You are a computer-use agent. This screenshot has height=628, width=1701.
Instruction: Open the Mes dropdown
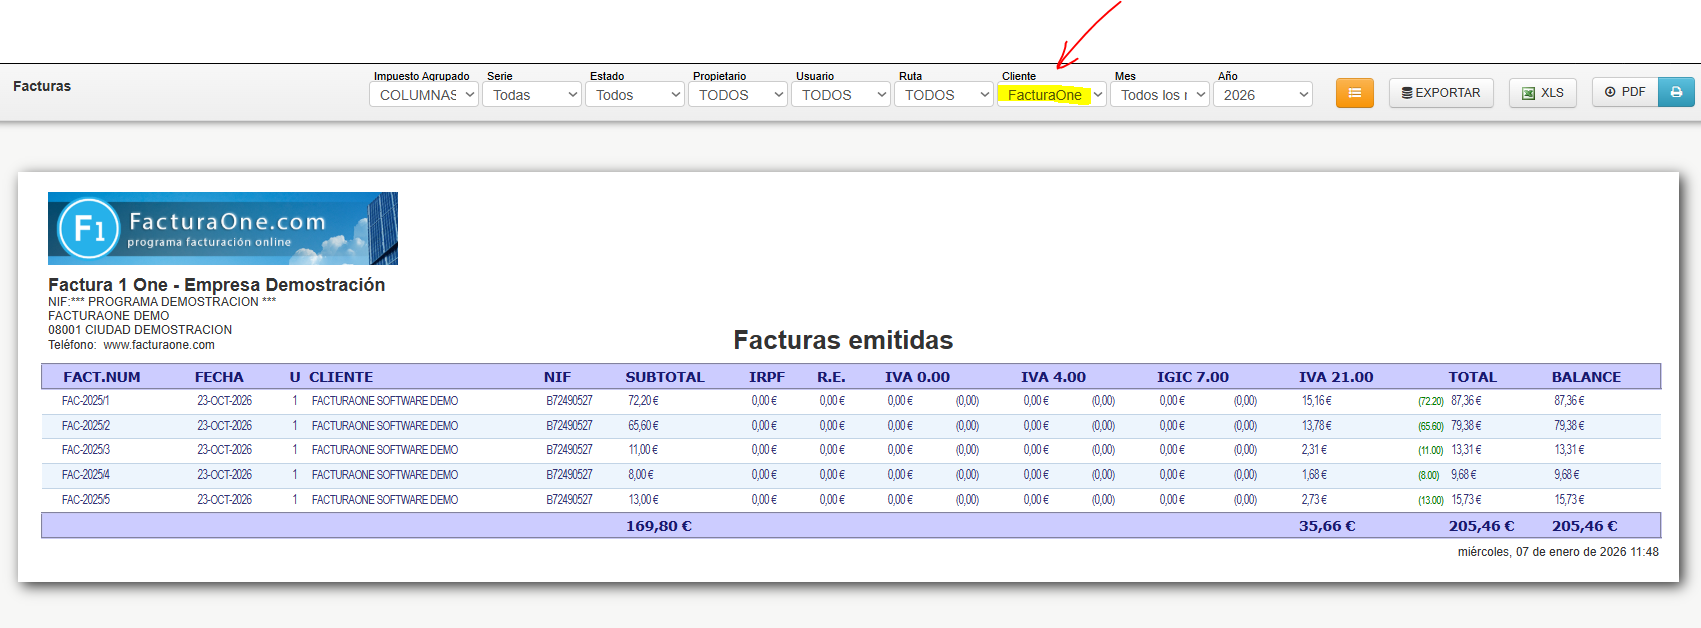point(1160,94)
